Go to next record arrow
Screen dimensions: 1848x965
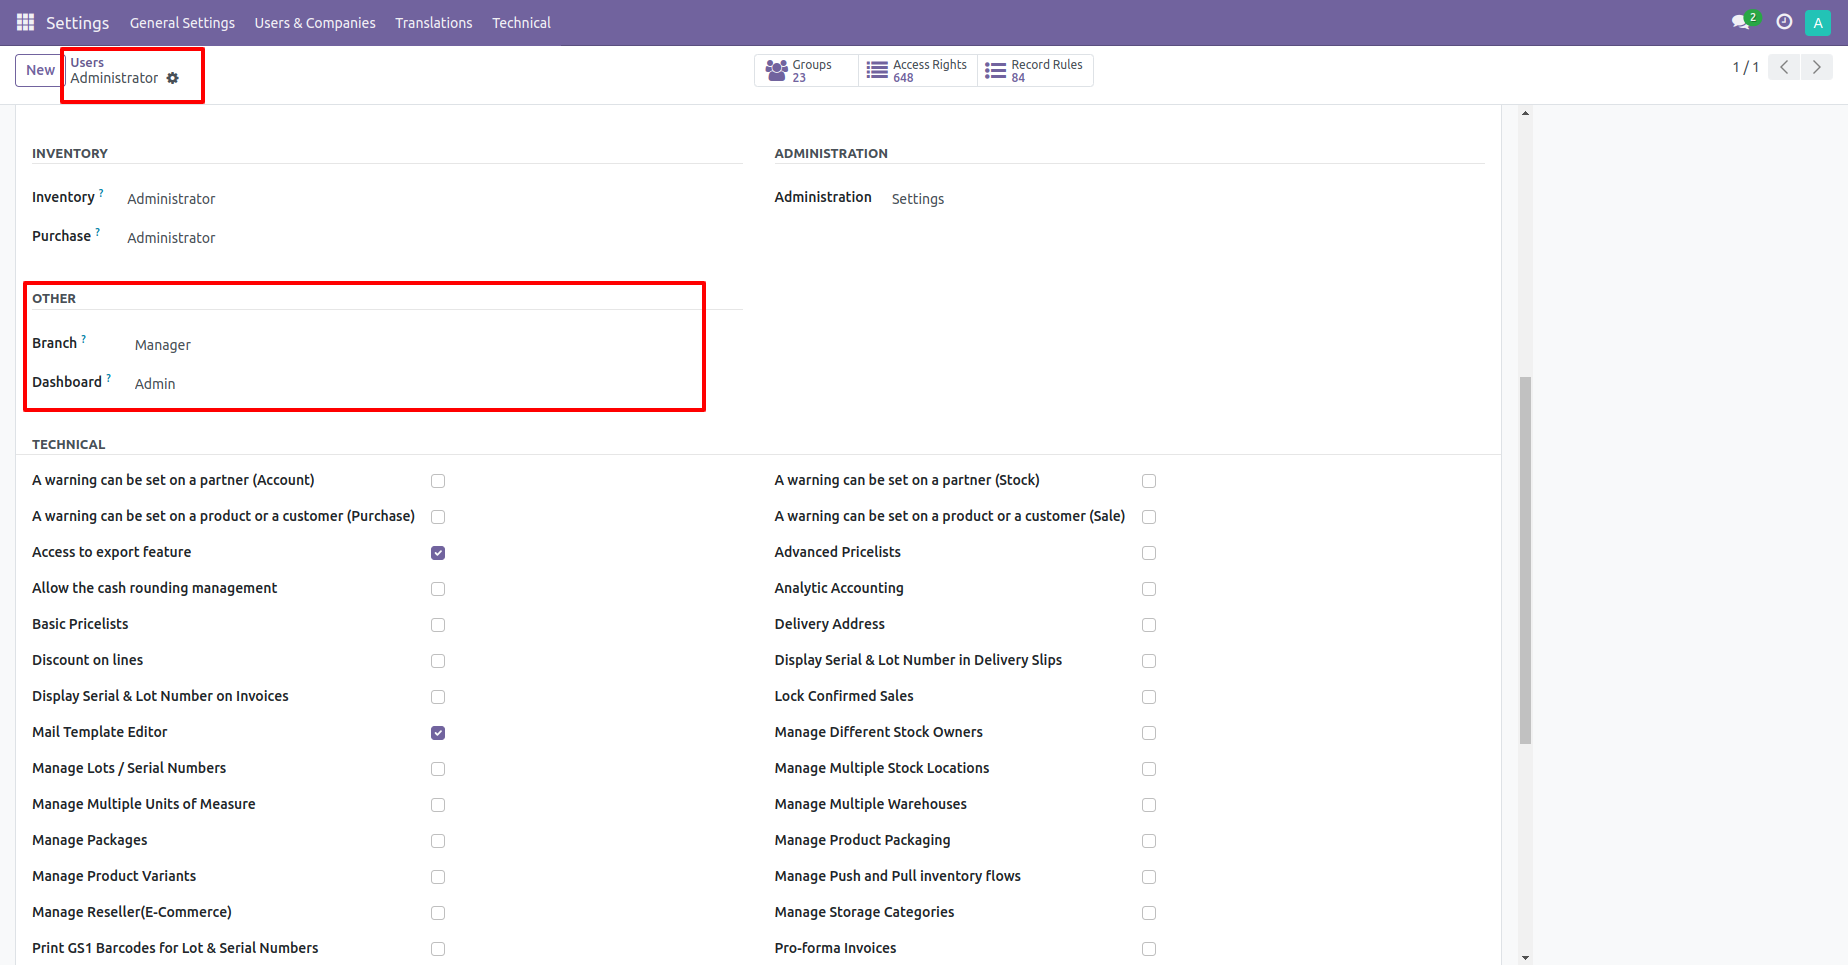pos(1817,67)
